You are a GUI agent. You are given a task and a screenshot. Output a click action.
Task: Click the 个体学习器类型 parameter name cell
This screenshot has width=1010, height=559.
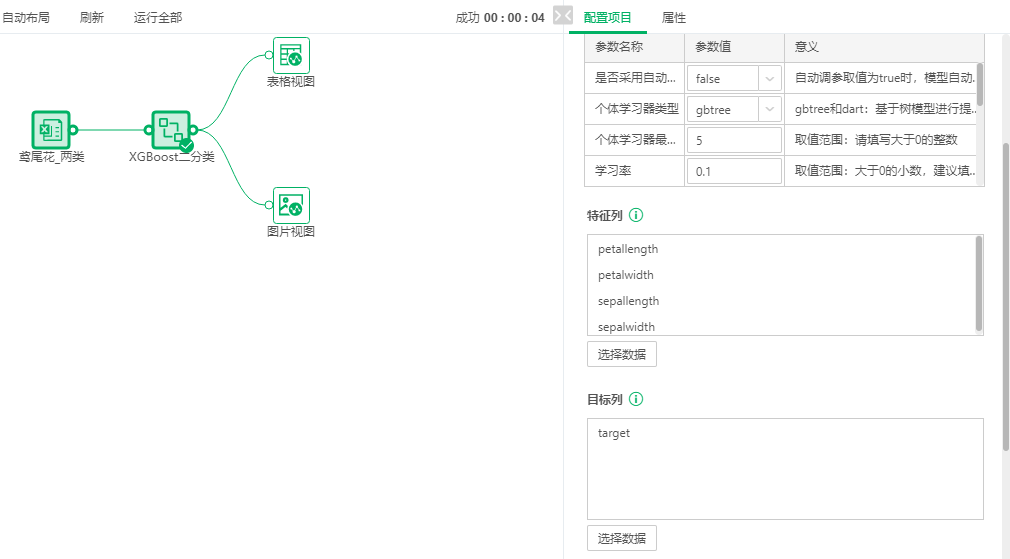(634, 109)
